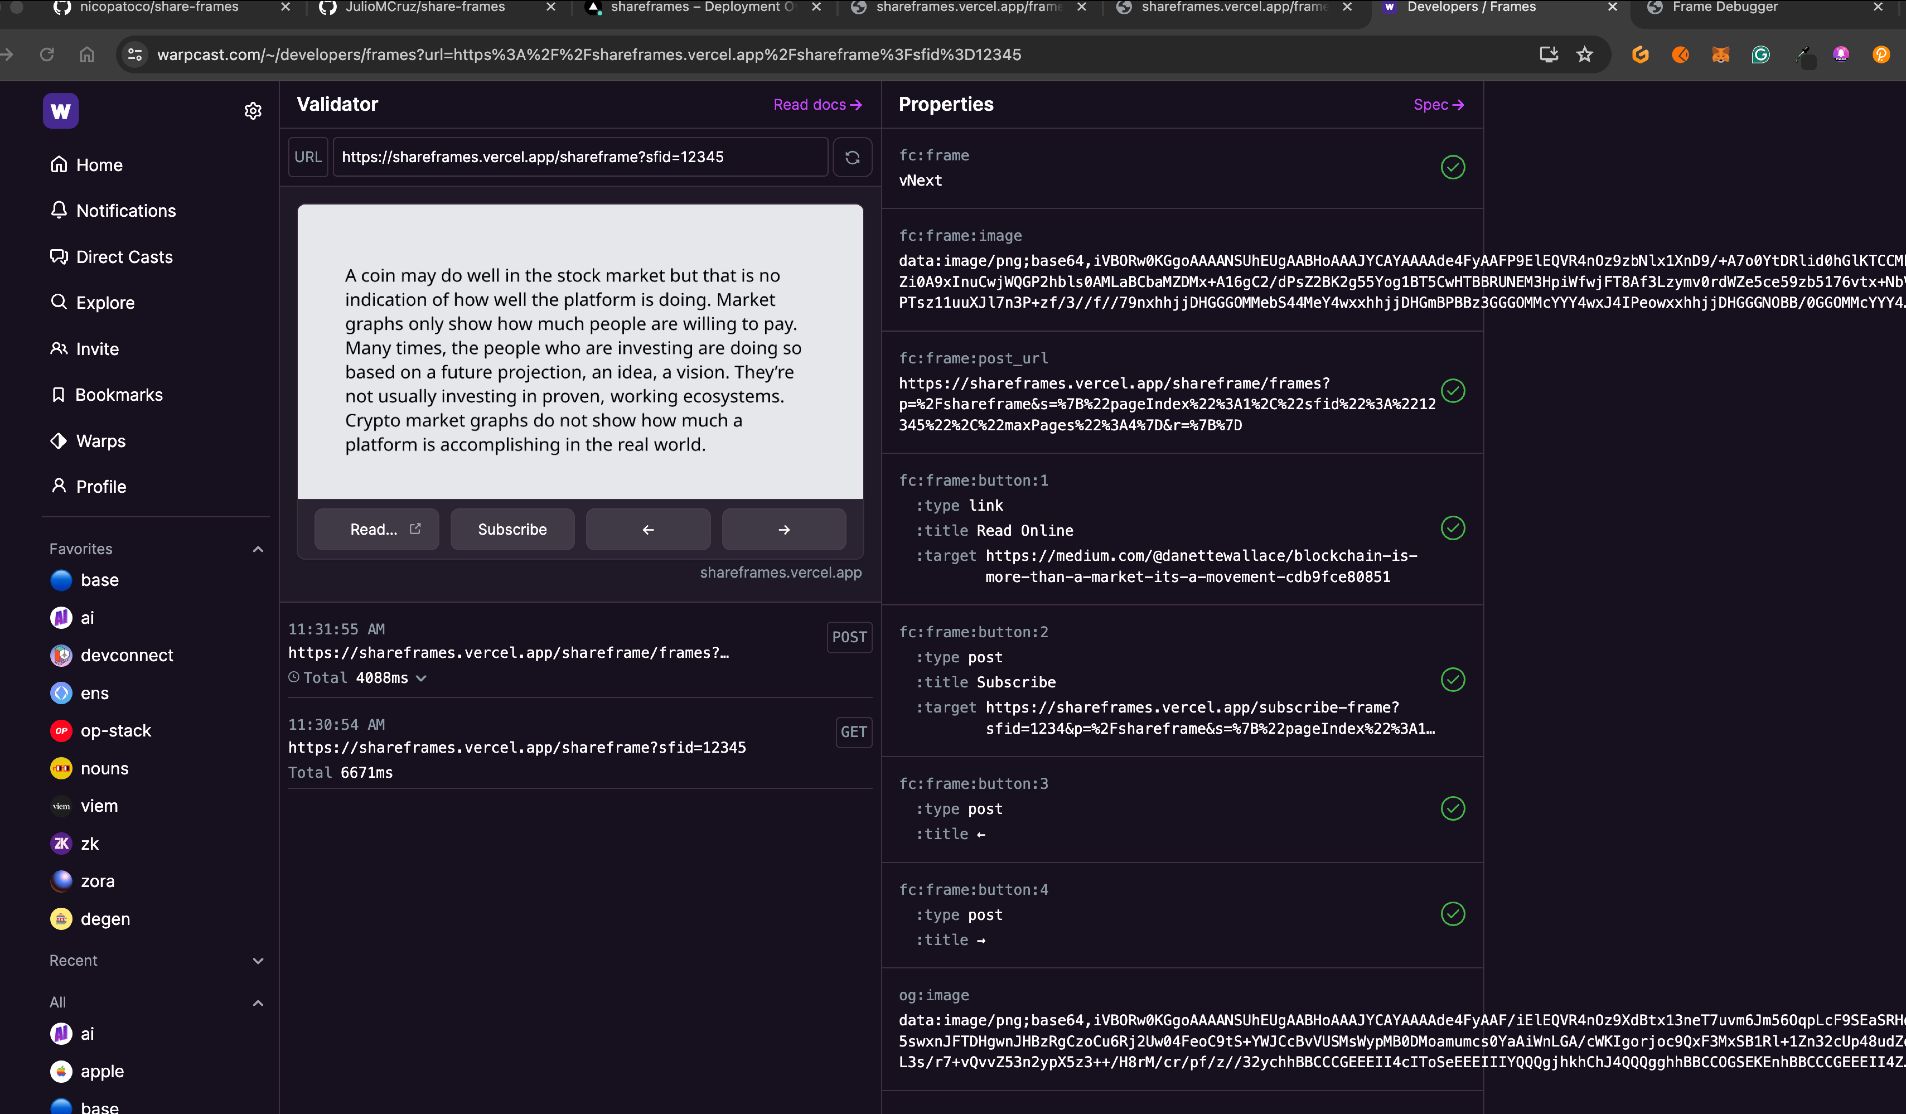Image resolution: width=1906 pixels, height=1114 pixels.
Task: Click the refresh validator URL button
Action: [x=852, y=157]
